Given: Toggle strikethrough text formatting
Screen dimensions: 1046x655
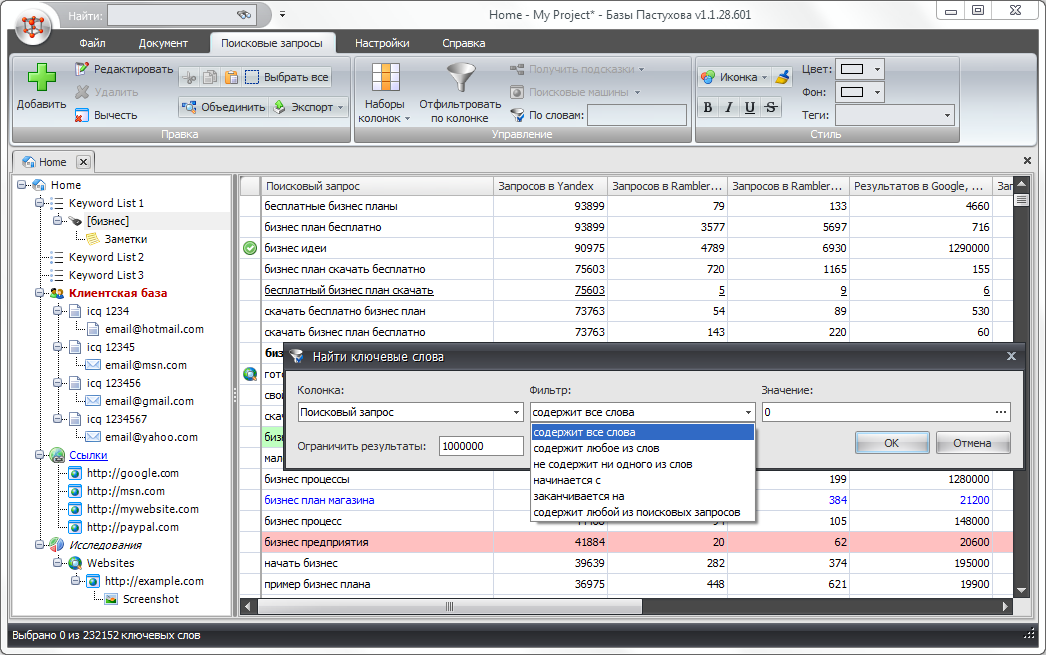Looking at the screenshot, I should coord(771,108).
